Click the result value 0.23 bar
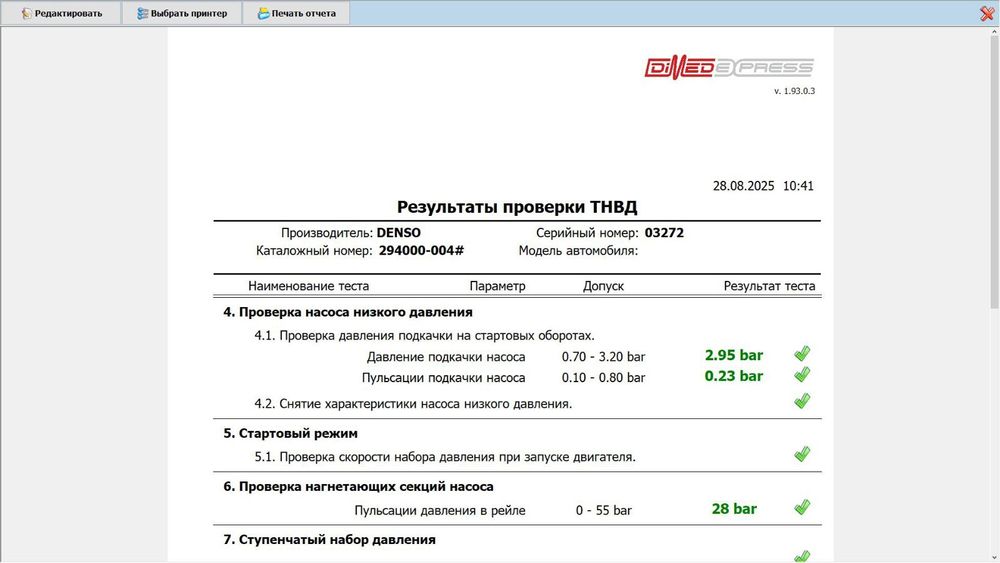 [x=734, y=376]
